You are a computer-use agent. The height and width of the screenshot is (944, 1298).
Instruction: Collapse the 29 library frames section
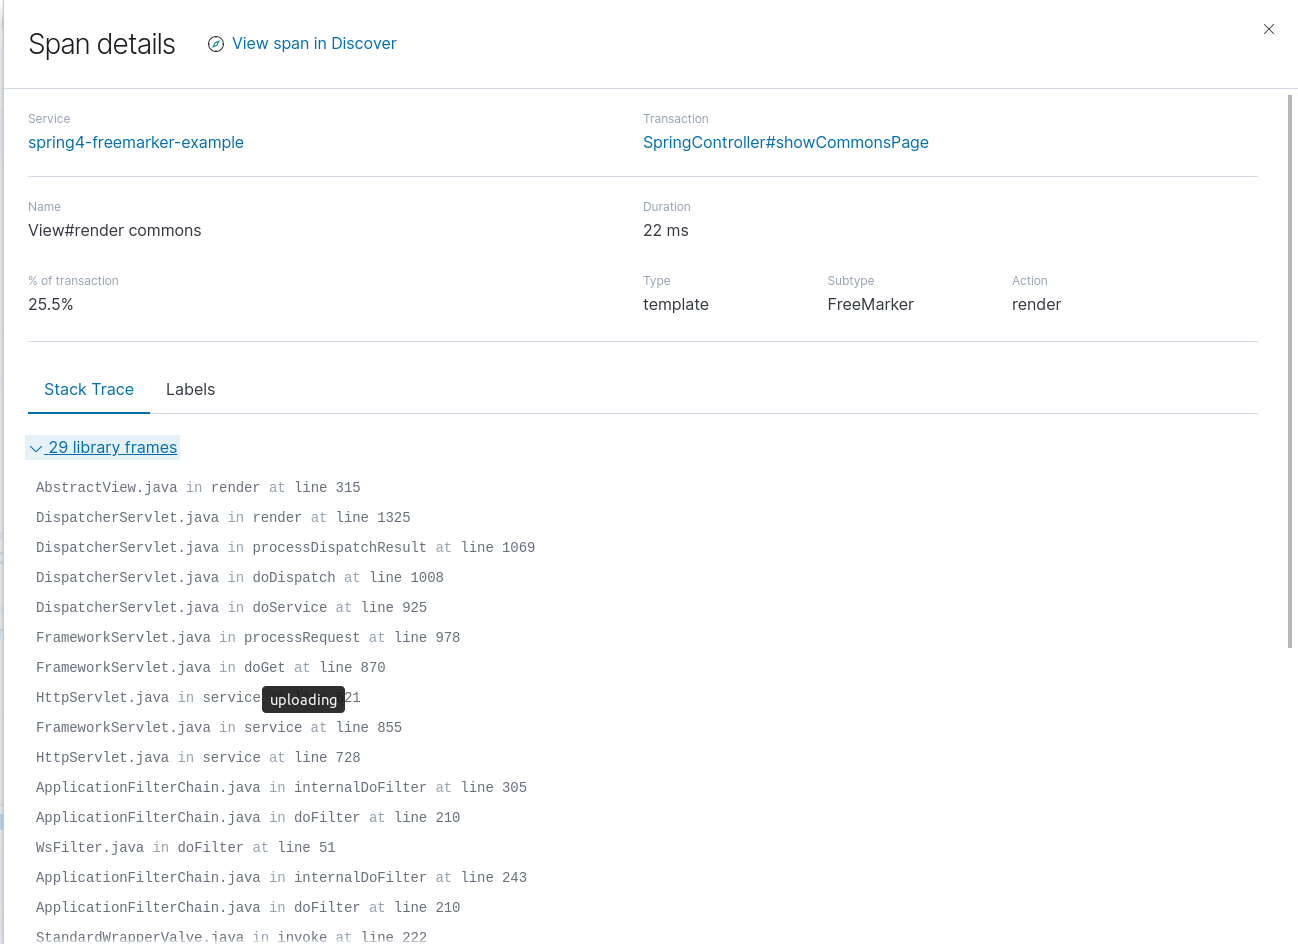click(103, 447)
